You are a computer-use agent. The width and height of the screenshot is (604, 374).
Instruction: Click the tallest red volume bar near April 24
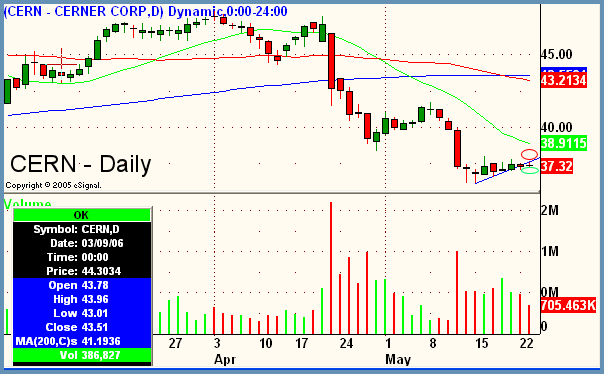pos(331,268)
